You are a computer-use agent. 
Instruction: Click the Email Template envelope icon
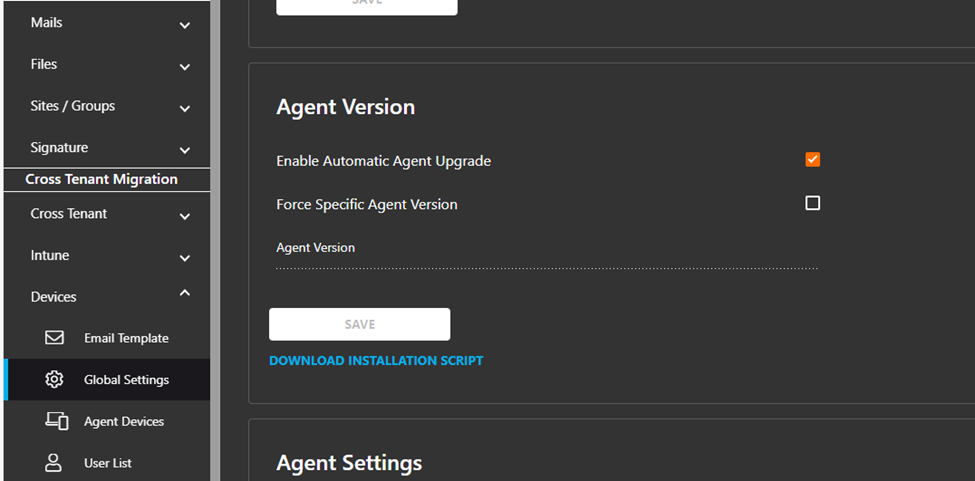[x=55, y=337]
